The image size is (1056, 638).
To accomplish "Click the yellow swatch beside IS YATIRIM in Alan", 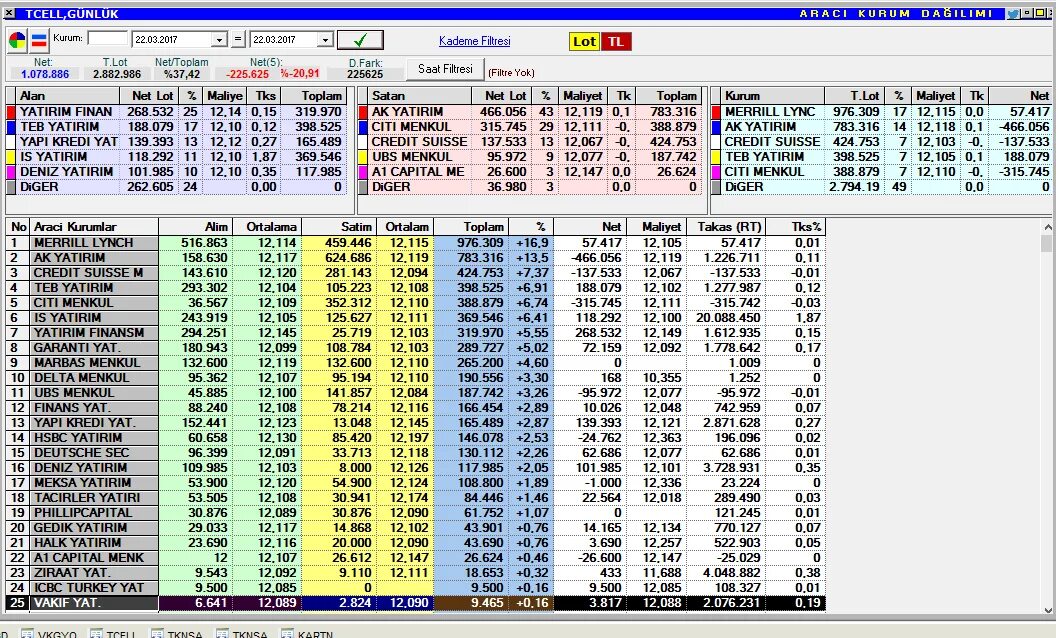I will 11,157.
